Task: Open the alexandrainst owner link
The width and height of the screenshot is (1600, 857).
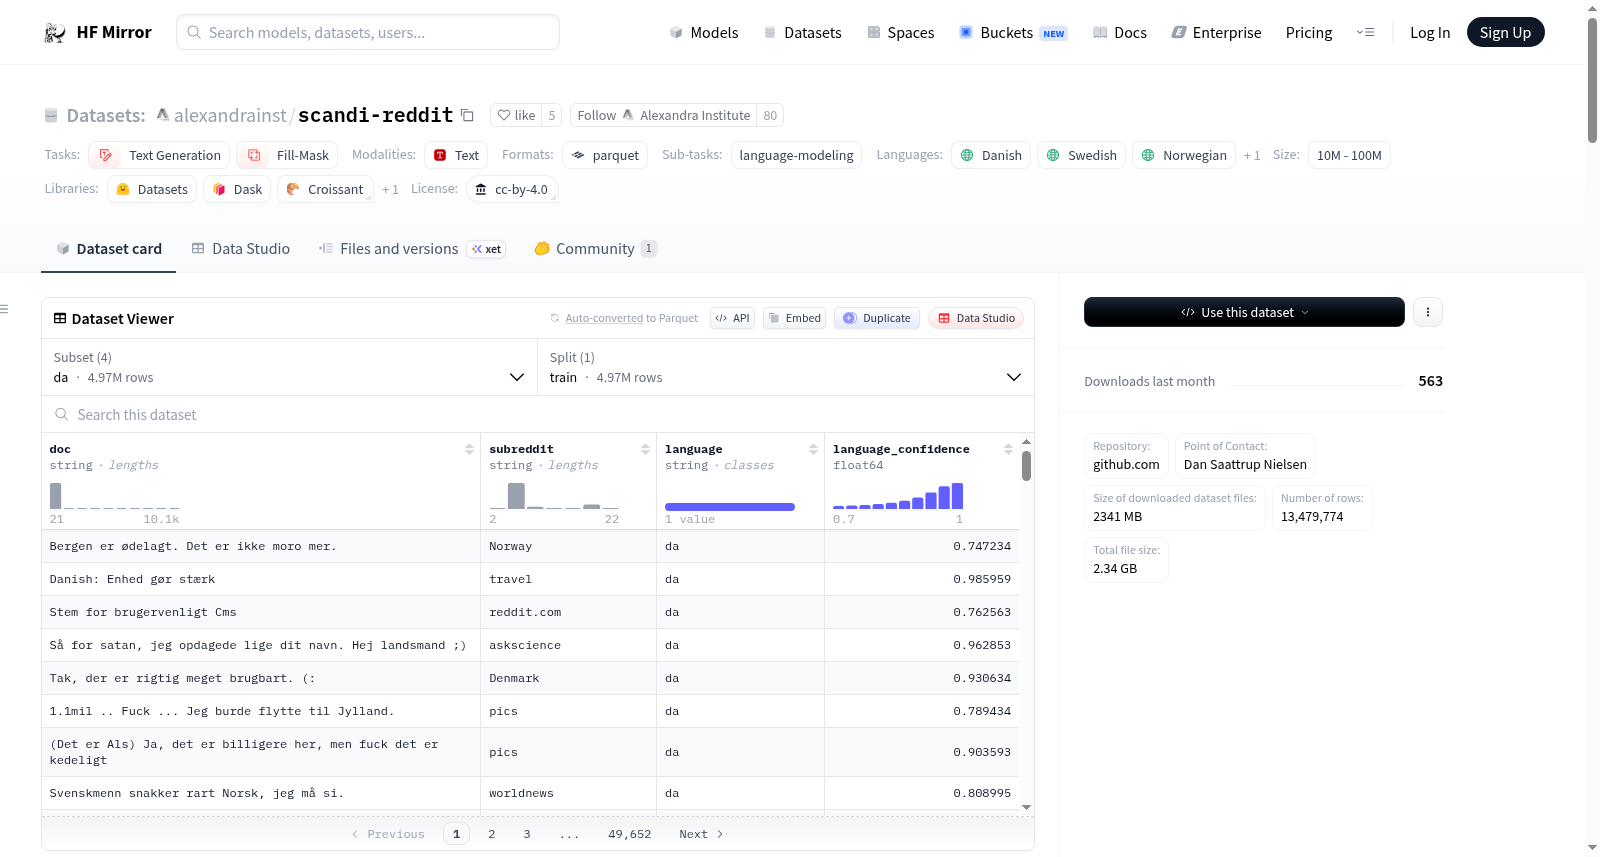Action: [230, 115]
